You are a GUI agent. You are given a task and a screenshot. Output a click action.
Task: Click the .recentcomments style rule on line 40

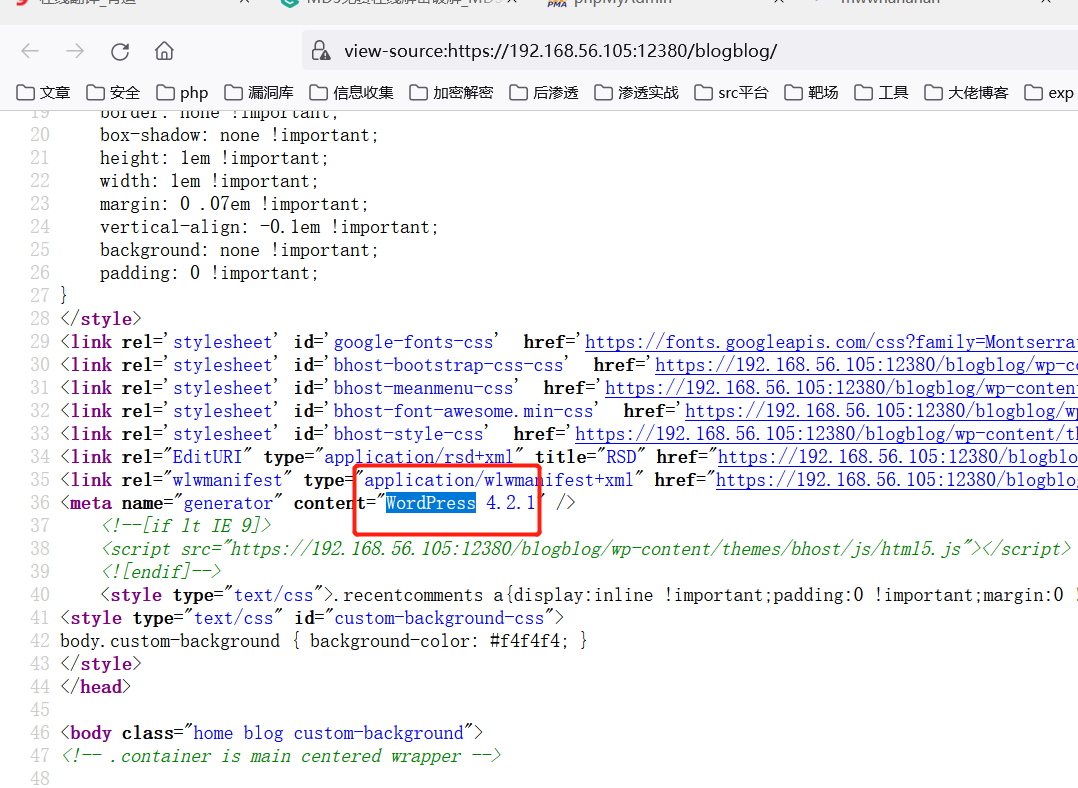[703, 595]
